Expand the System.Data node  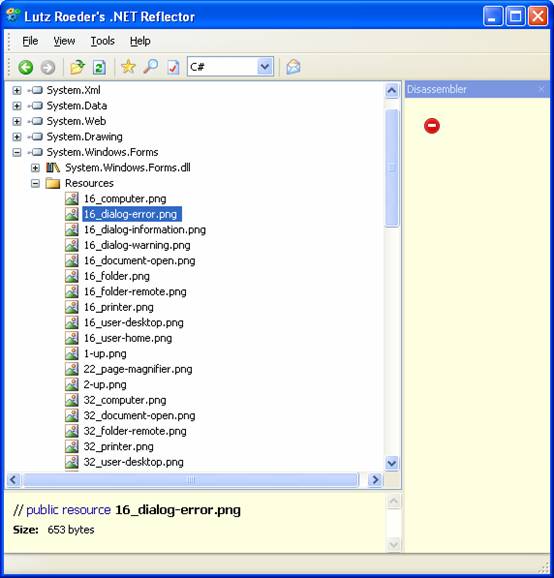click(x=17, y=106)
